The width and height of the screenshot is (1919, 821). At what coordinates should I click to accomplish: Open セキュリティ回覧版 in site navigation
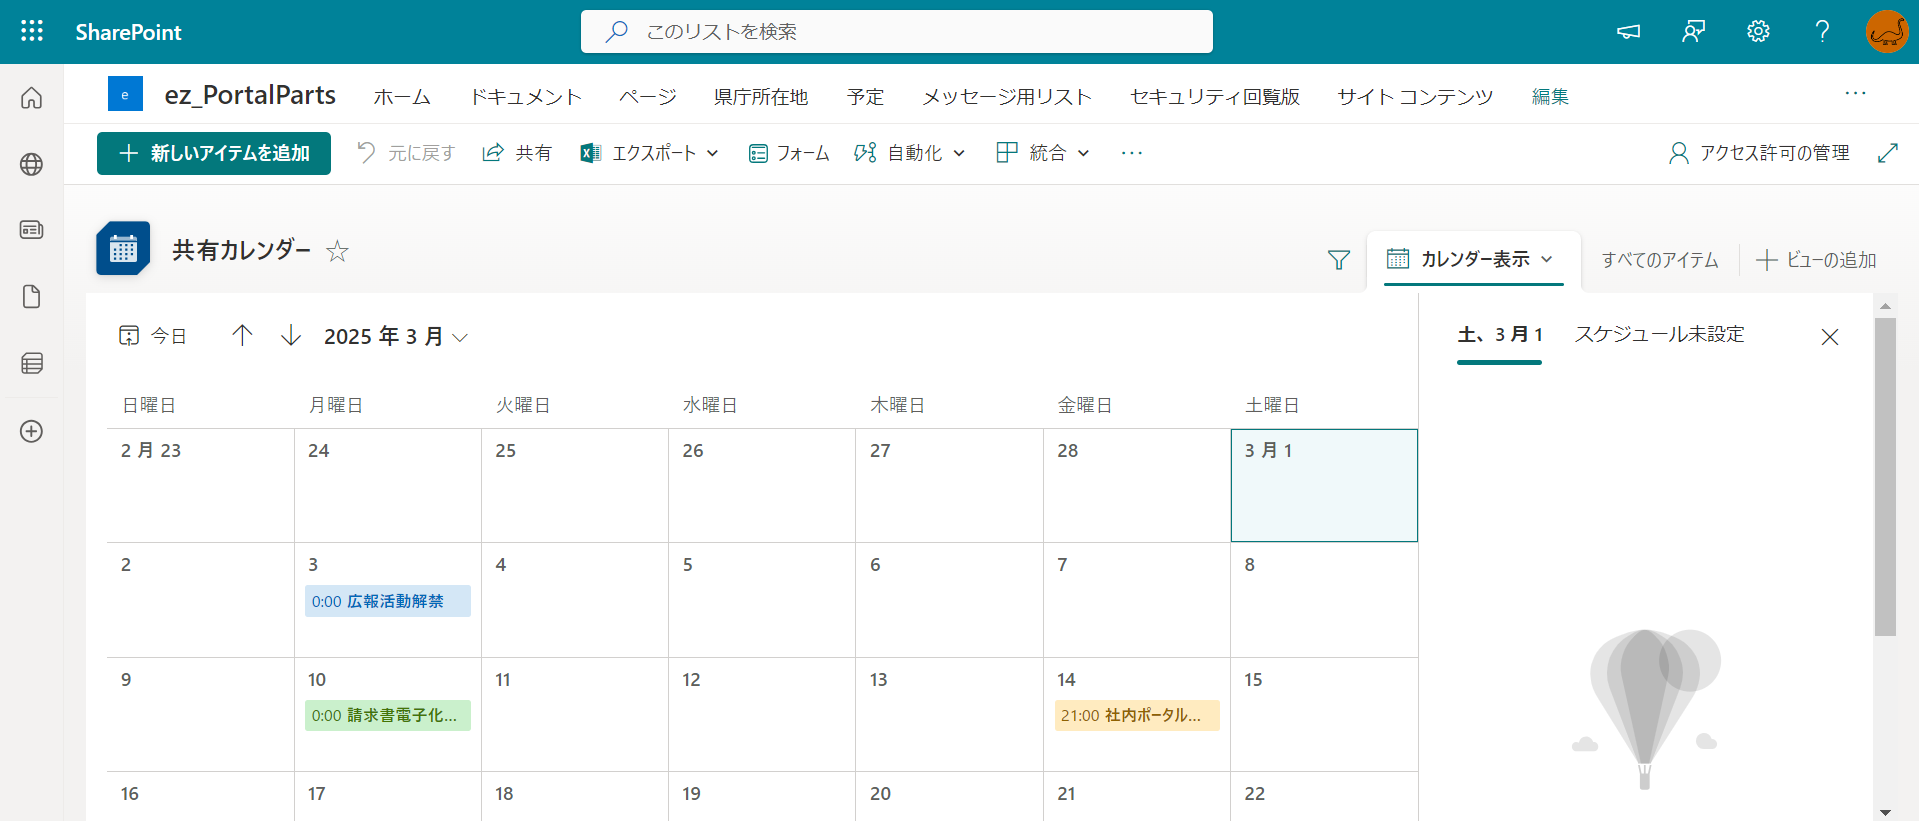pos(1215,97)
